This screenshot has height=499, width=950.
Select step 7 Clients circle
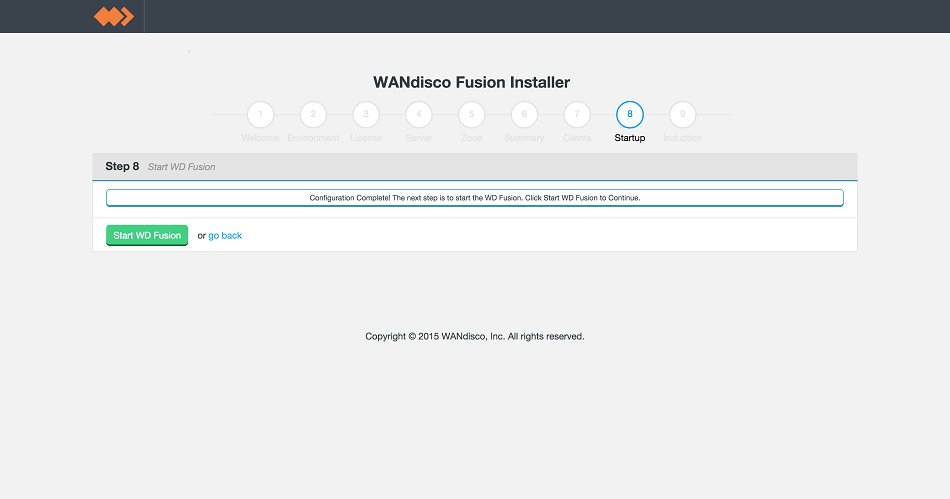coord(577,114)
